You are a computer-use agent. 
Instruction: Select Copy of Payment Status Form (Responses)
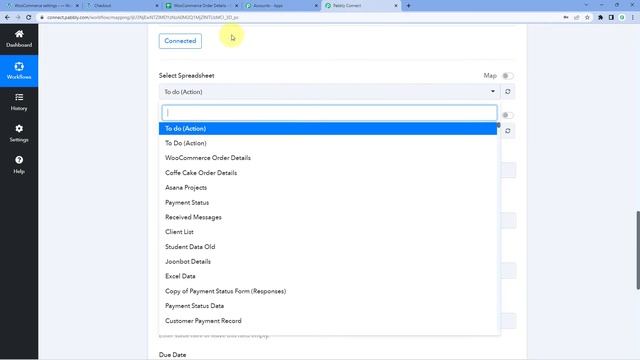328,291
